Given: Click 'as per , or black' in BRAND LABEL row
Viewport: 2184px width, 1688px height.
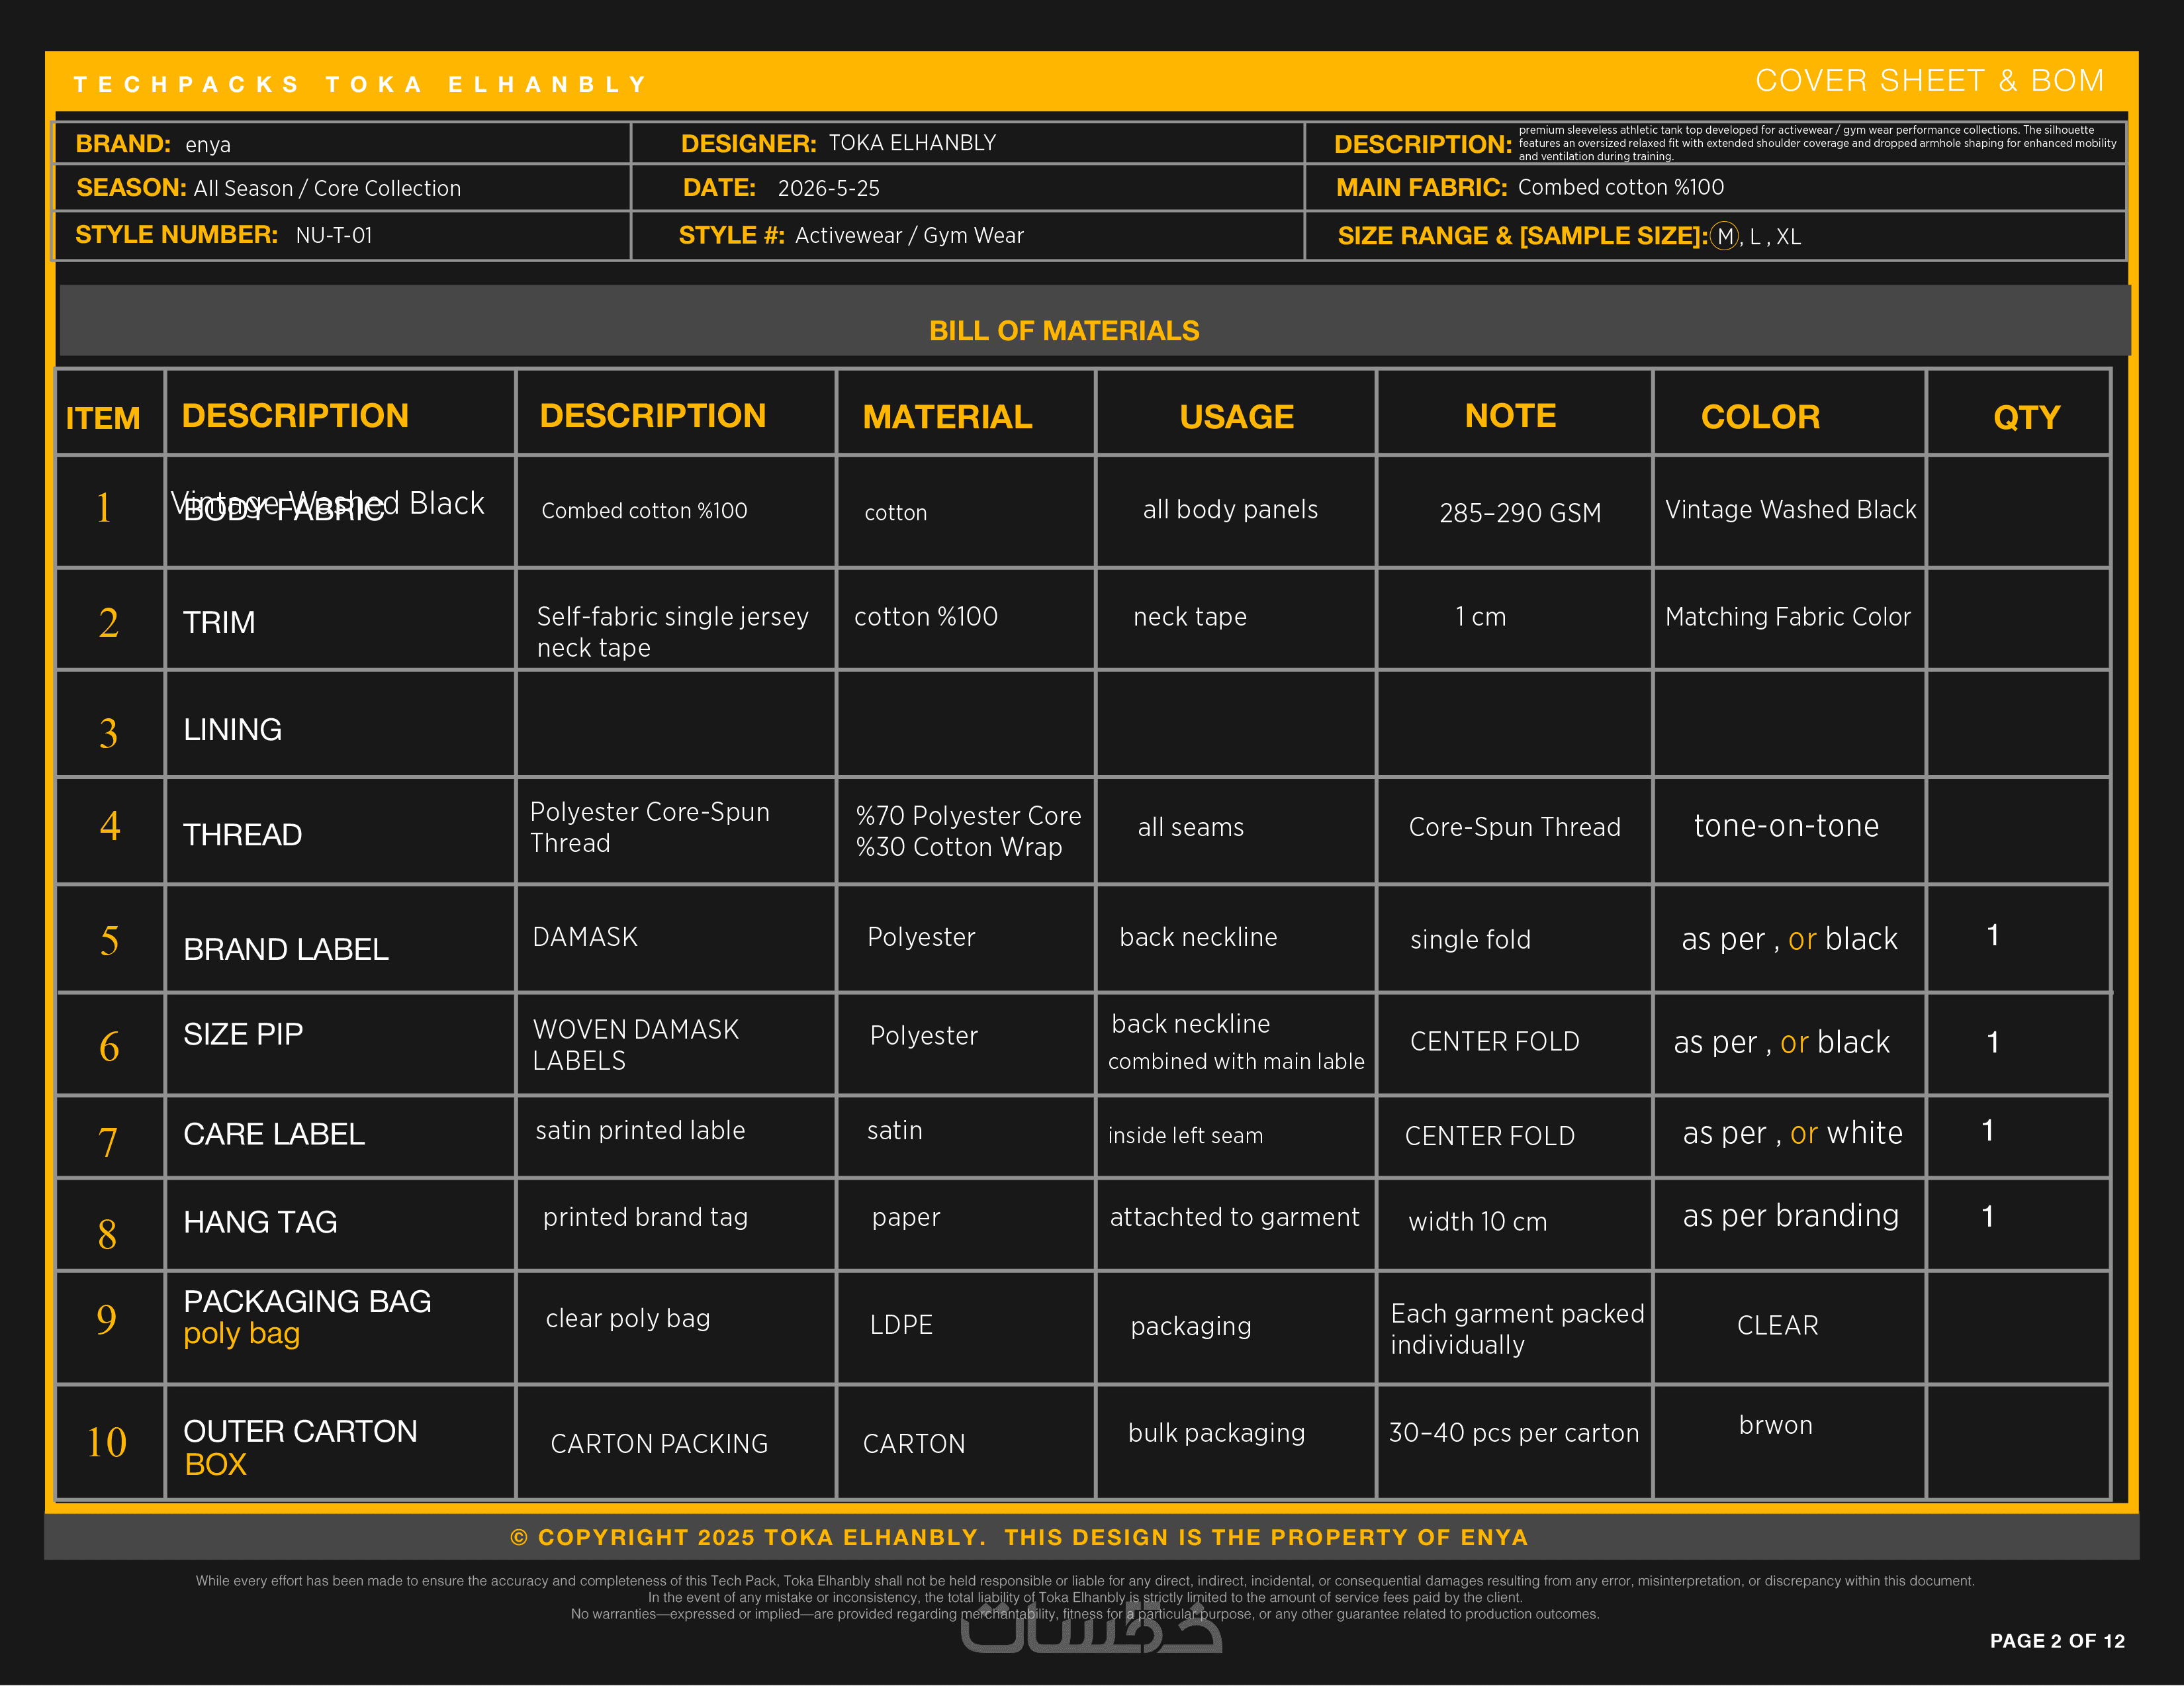Looking at the screenshot, I should click(x=1789, y=939).
